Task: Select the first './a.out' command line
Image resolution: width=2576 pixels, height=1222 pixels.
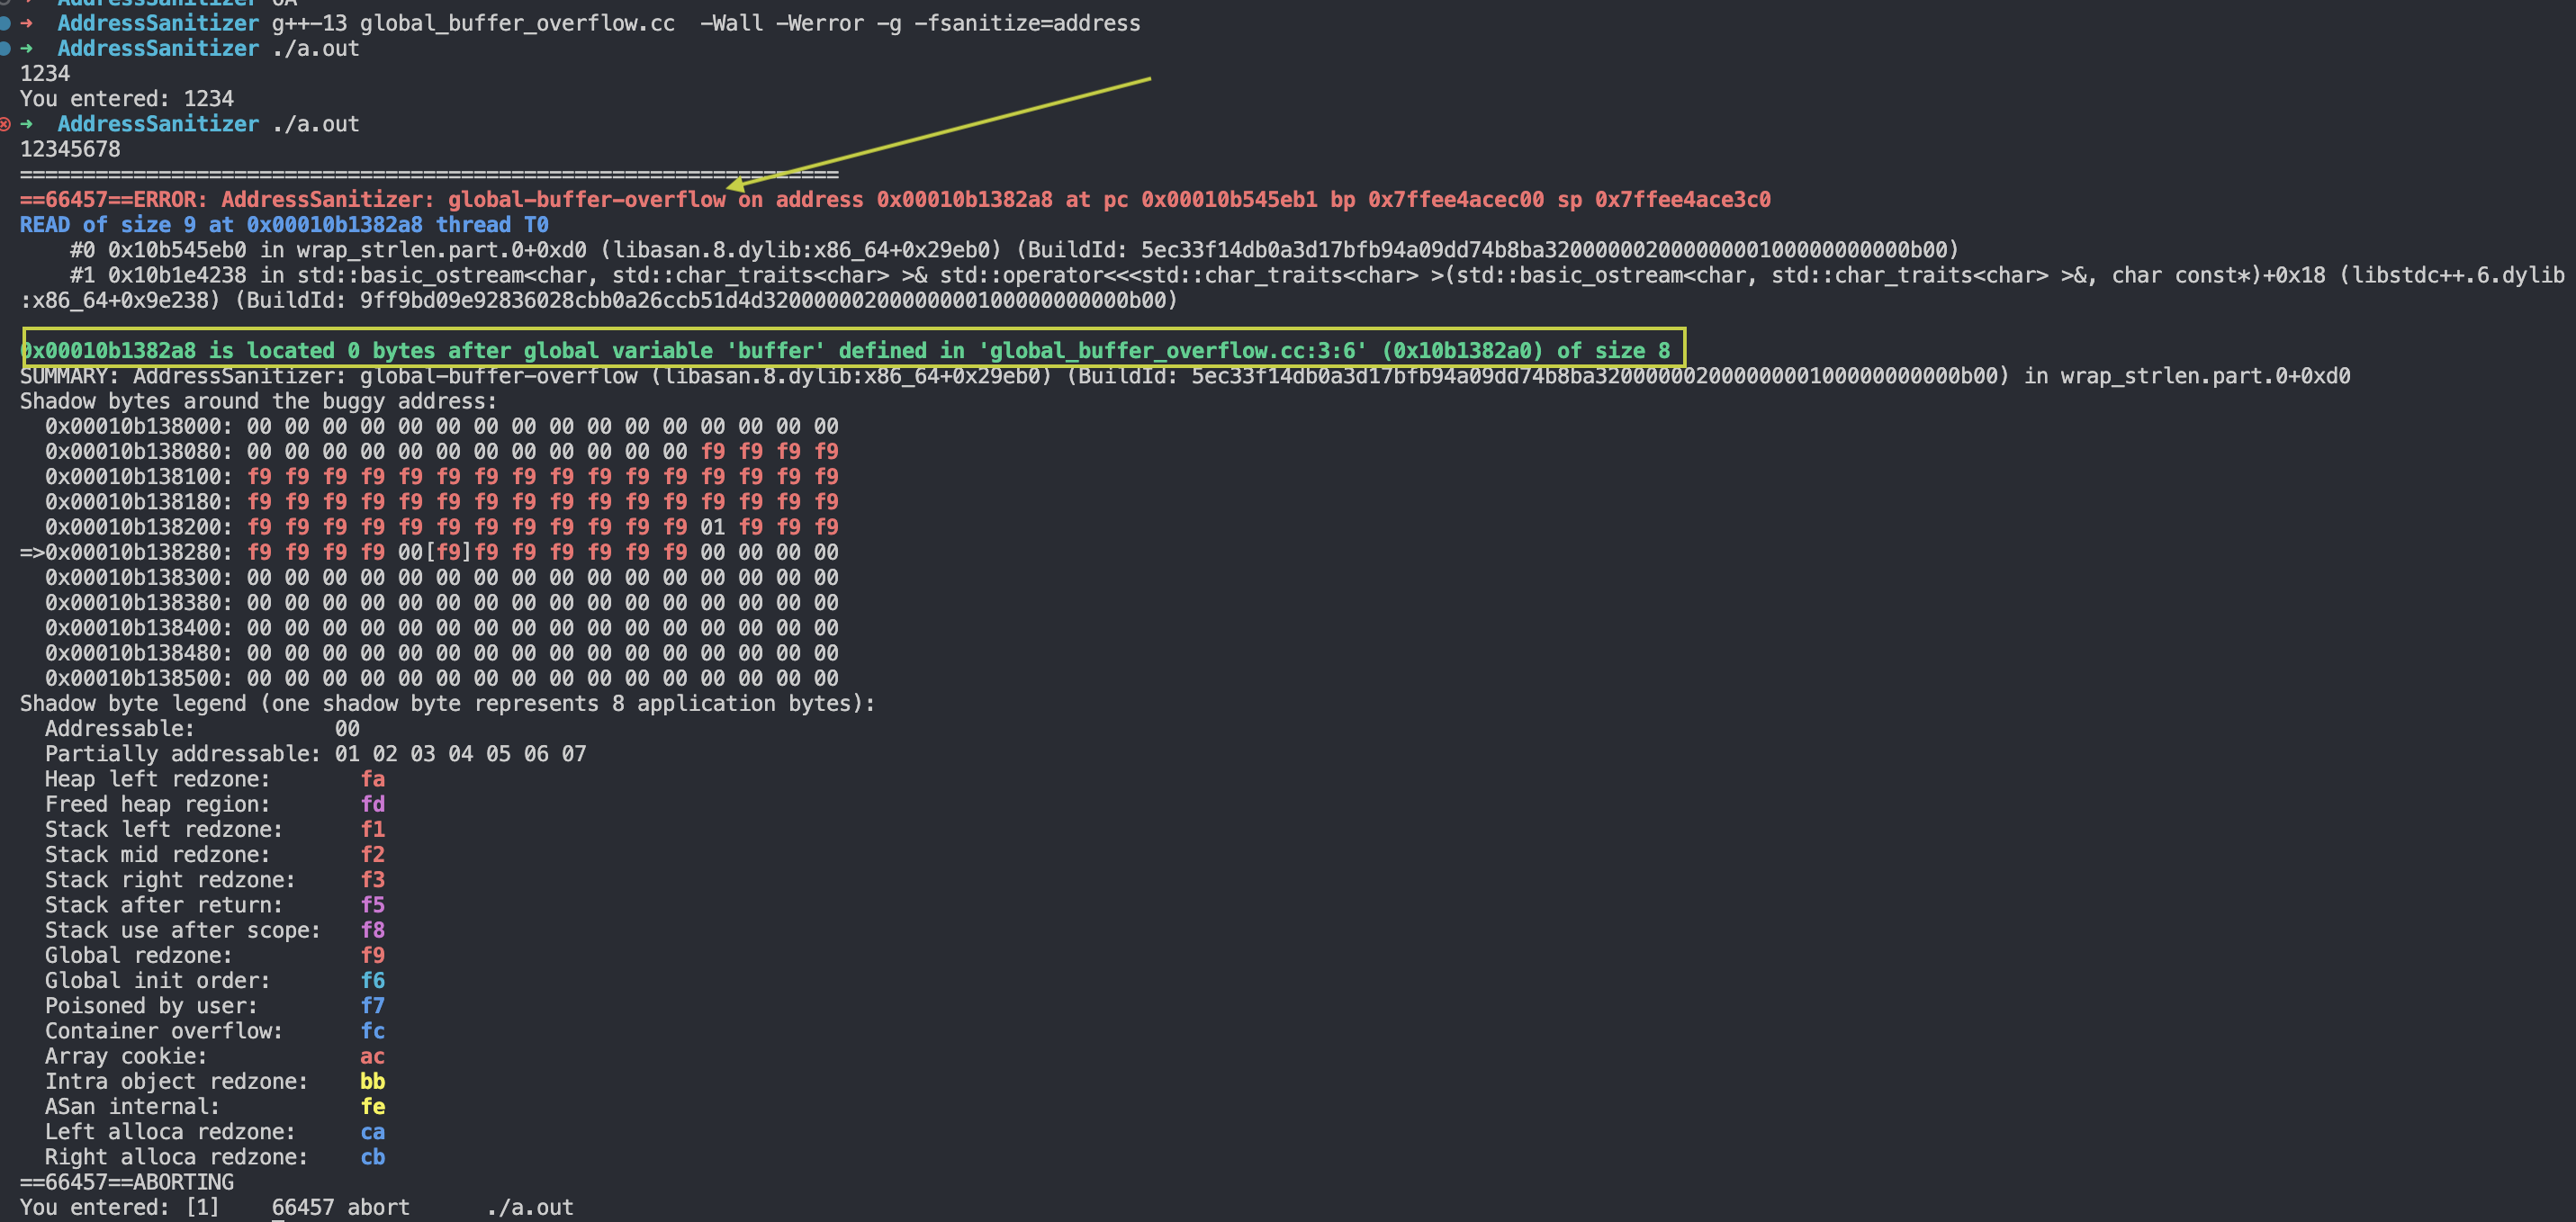Action: click(x=315, y=48)
